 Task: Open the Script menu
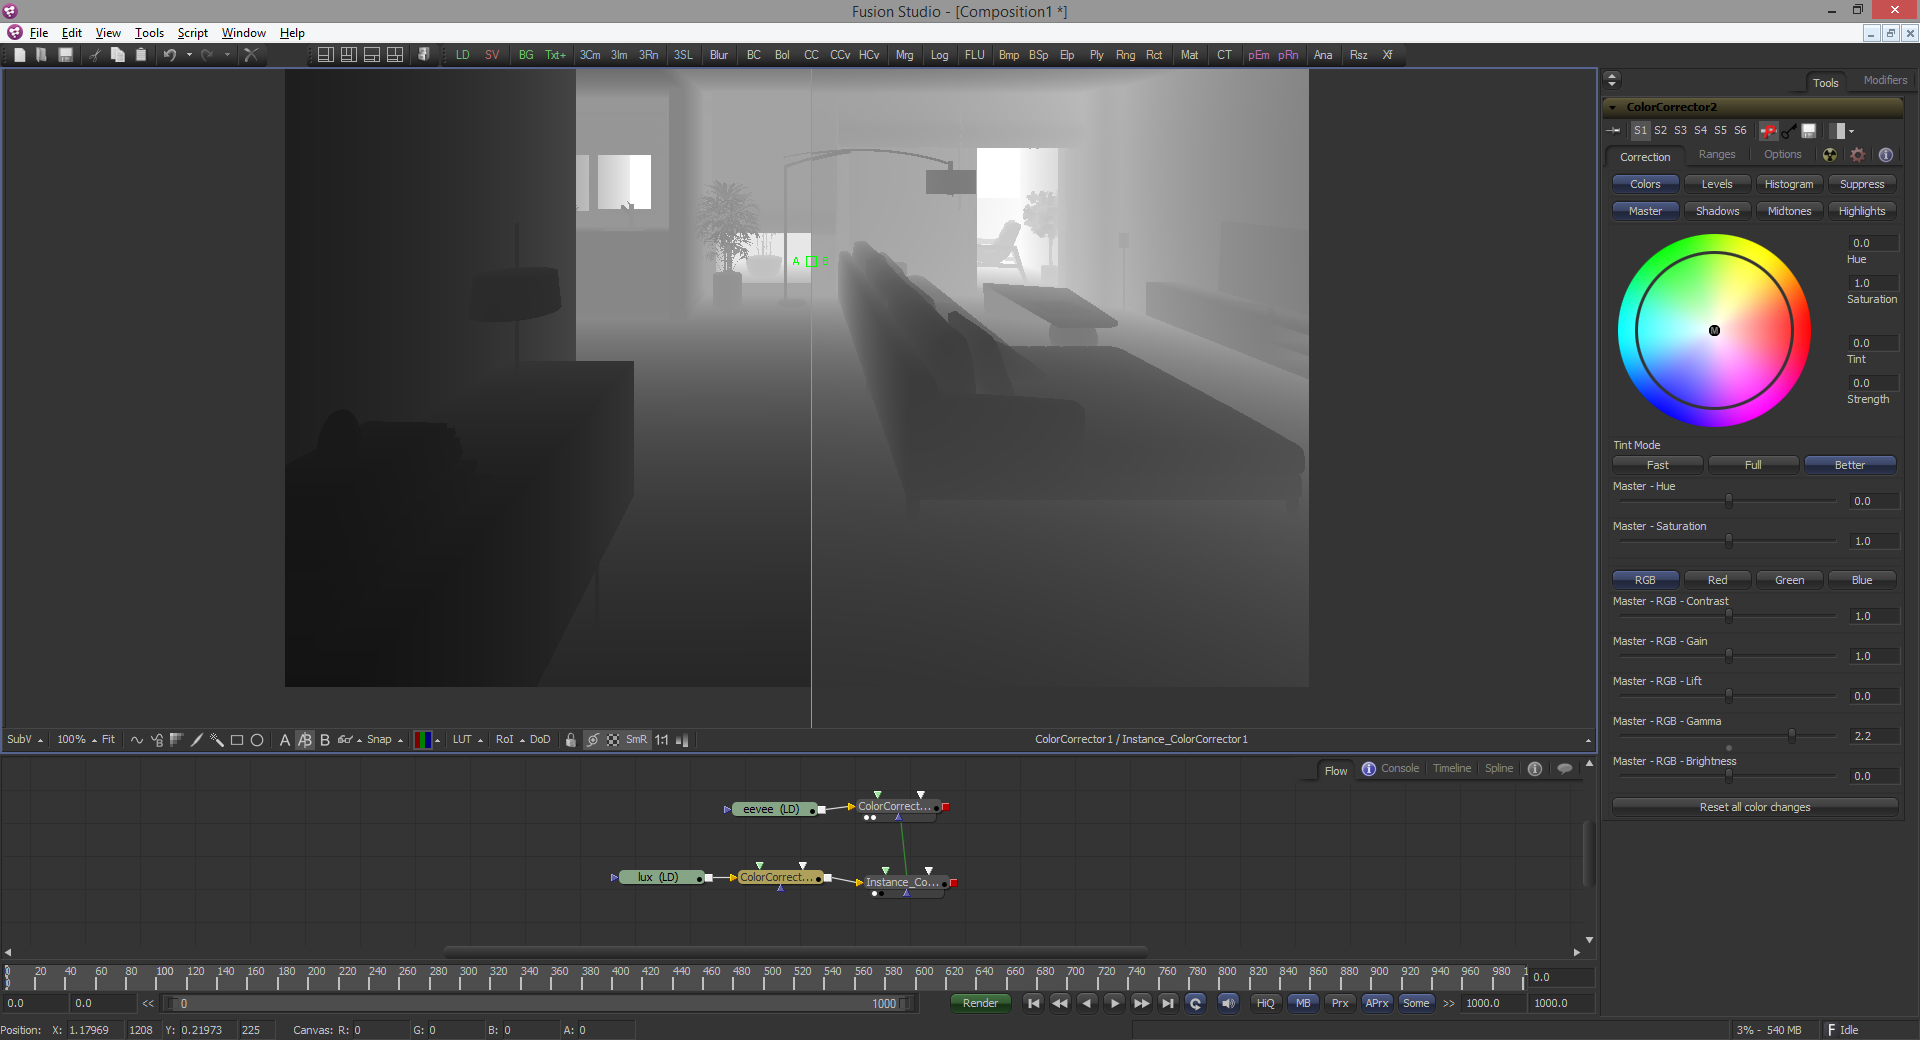click(x=192, y=33)
